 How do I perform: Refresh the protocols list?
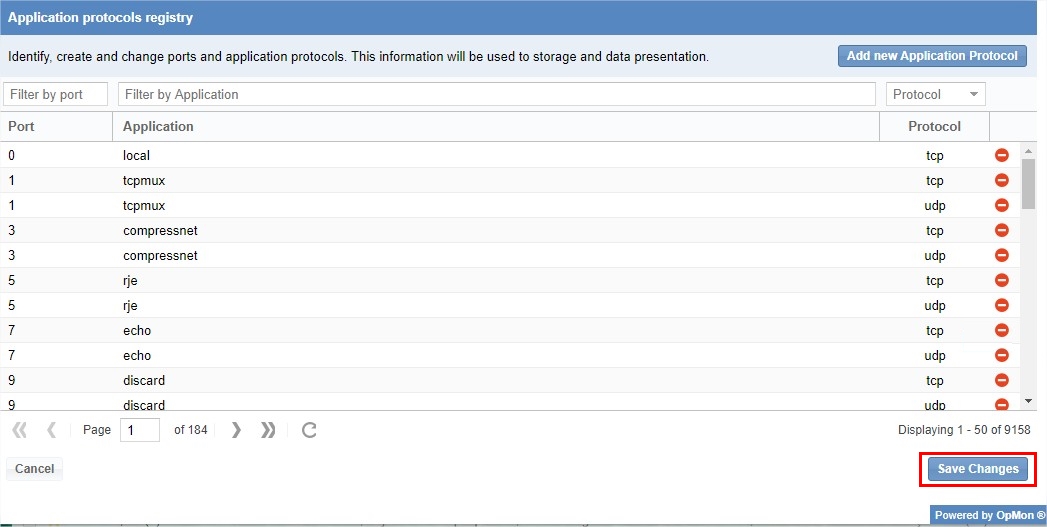(x=310, y=430)
